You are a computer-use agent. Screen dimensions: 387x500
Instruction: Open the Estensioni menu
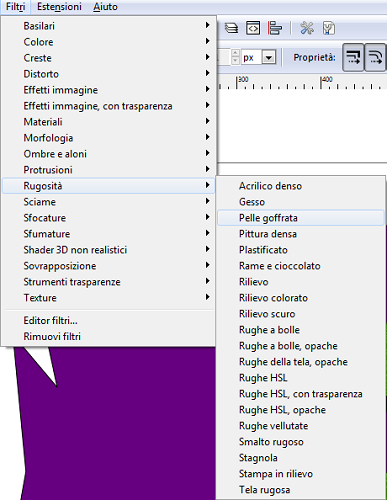click(59, 7)
